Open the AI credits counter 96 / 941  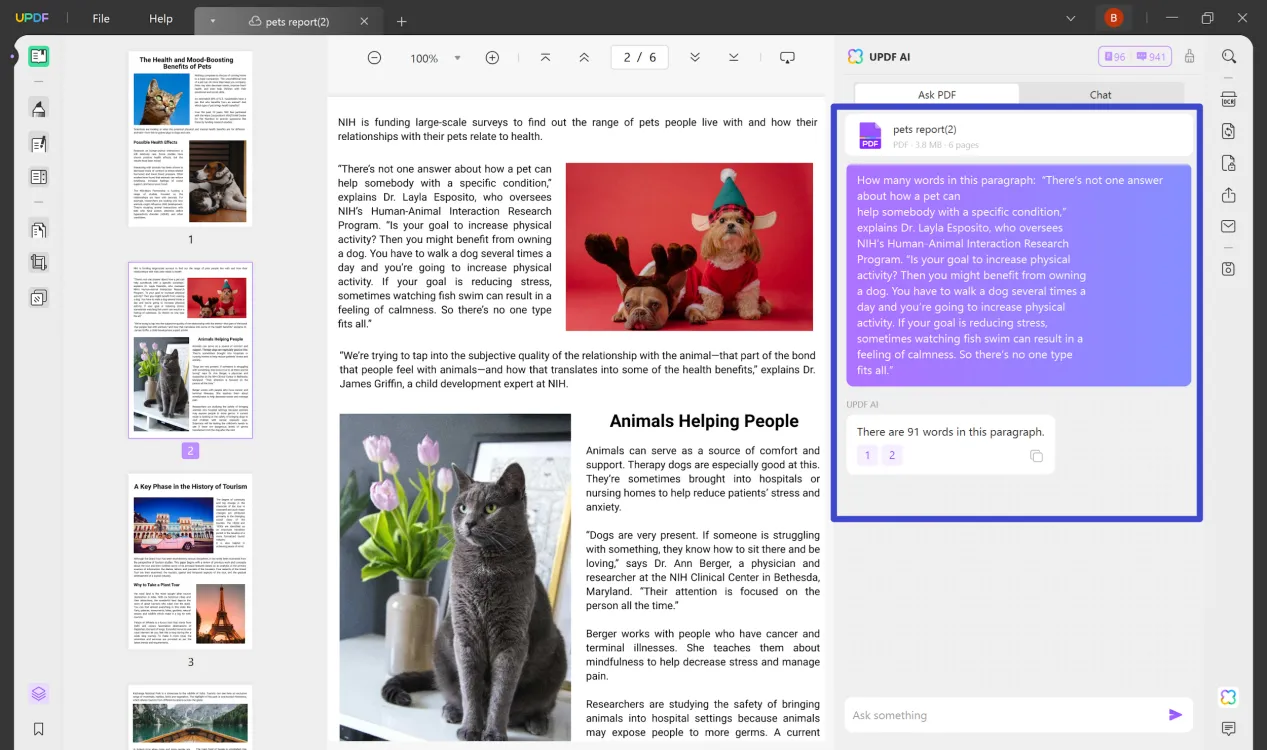click(1133, 57)
